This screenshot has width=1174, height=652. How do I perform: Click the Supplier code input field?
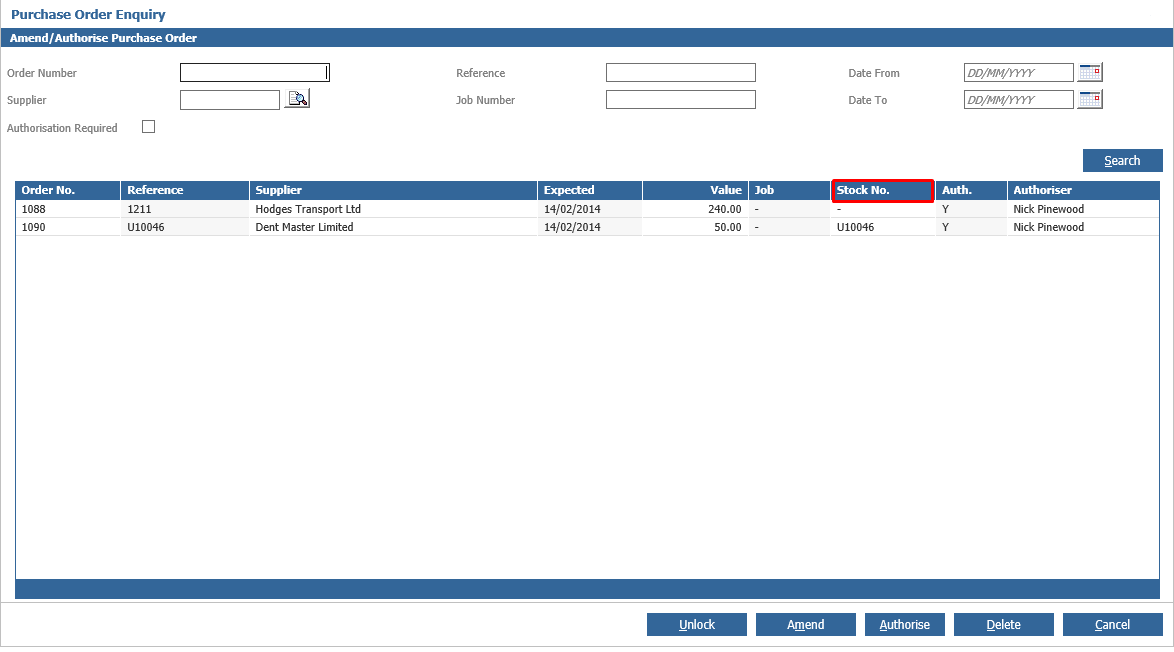pos(230,100)
